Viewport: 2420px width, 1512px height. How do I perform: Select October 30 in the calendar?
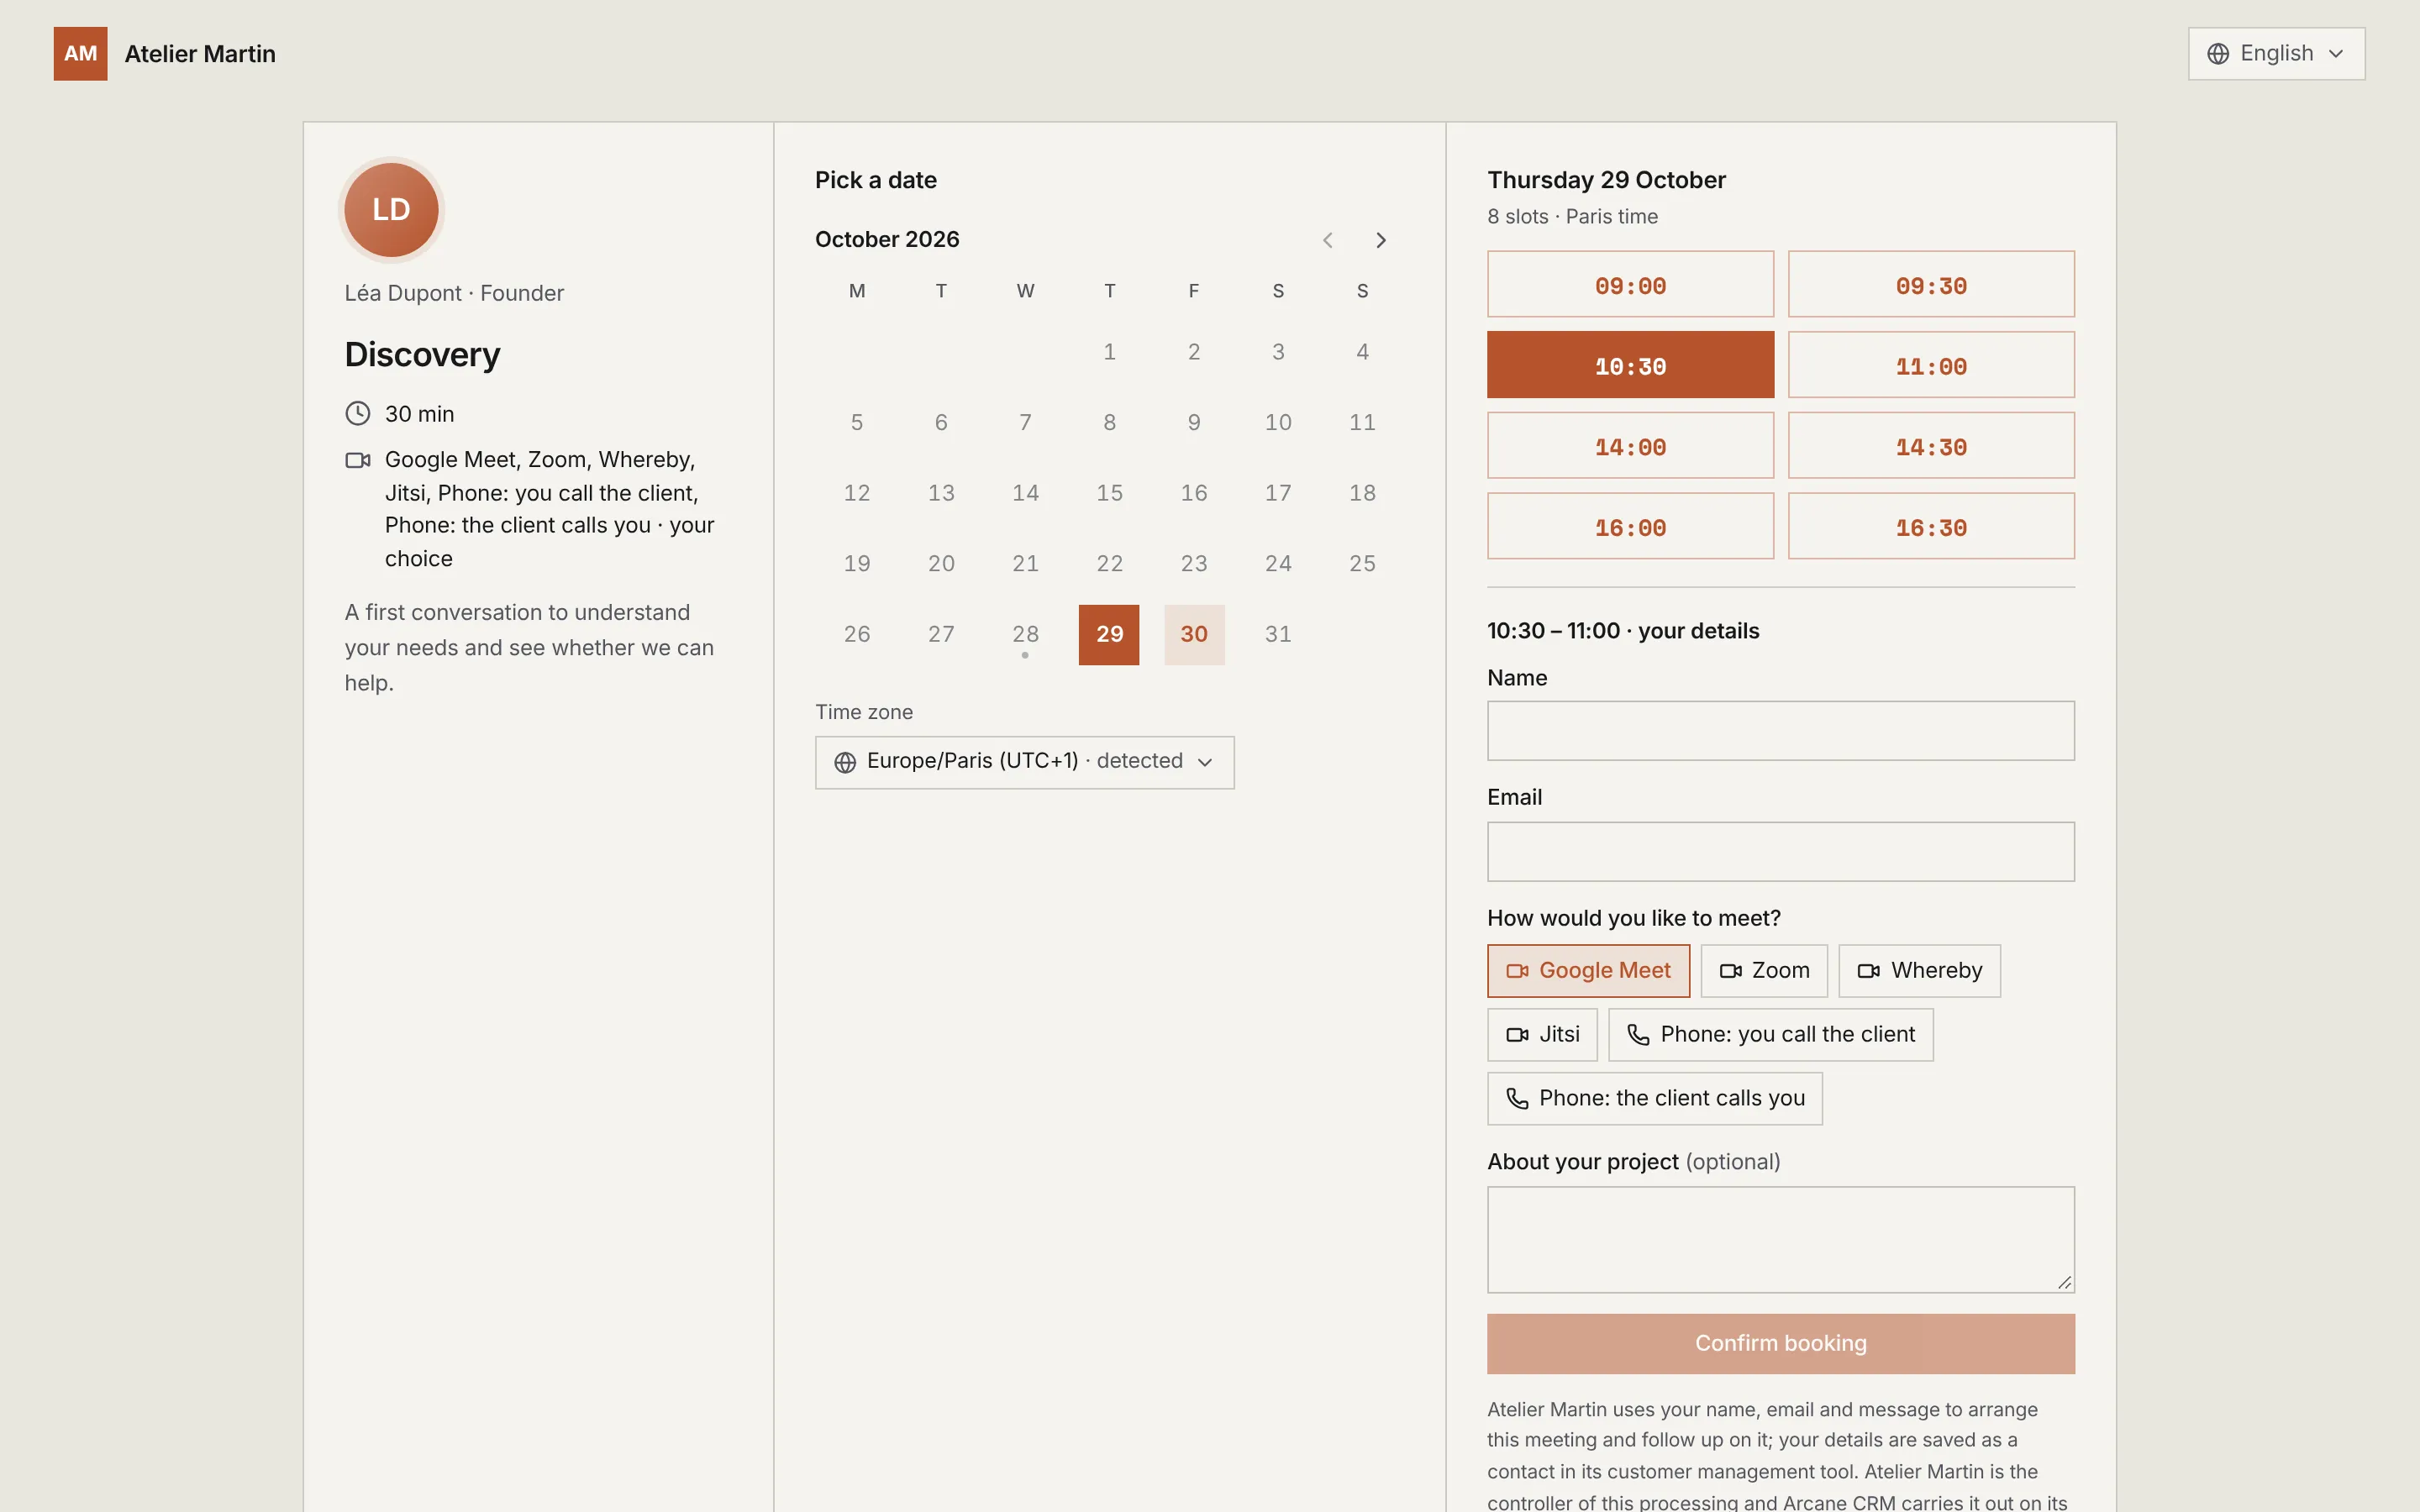click(1194, 634)
